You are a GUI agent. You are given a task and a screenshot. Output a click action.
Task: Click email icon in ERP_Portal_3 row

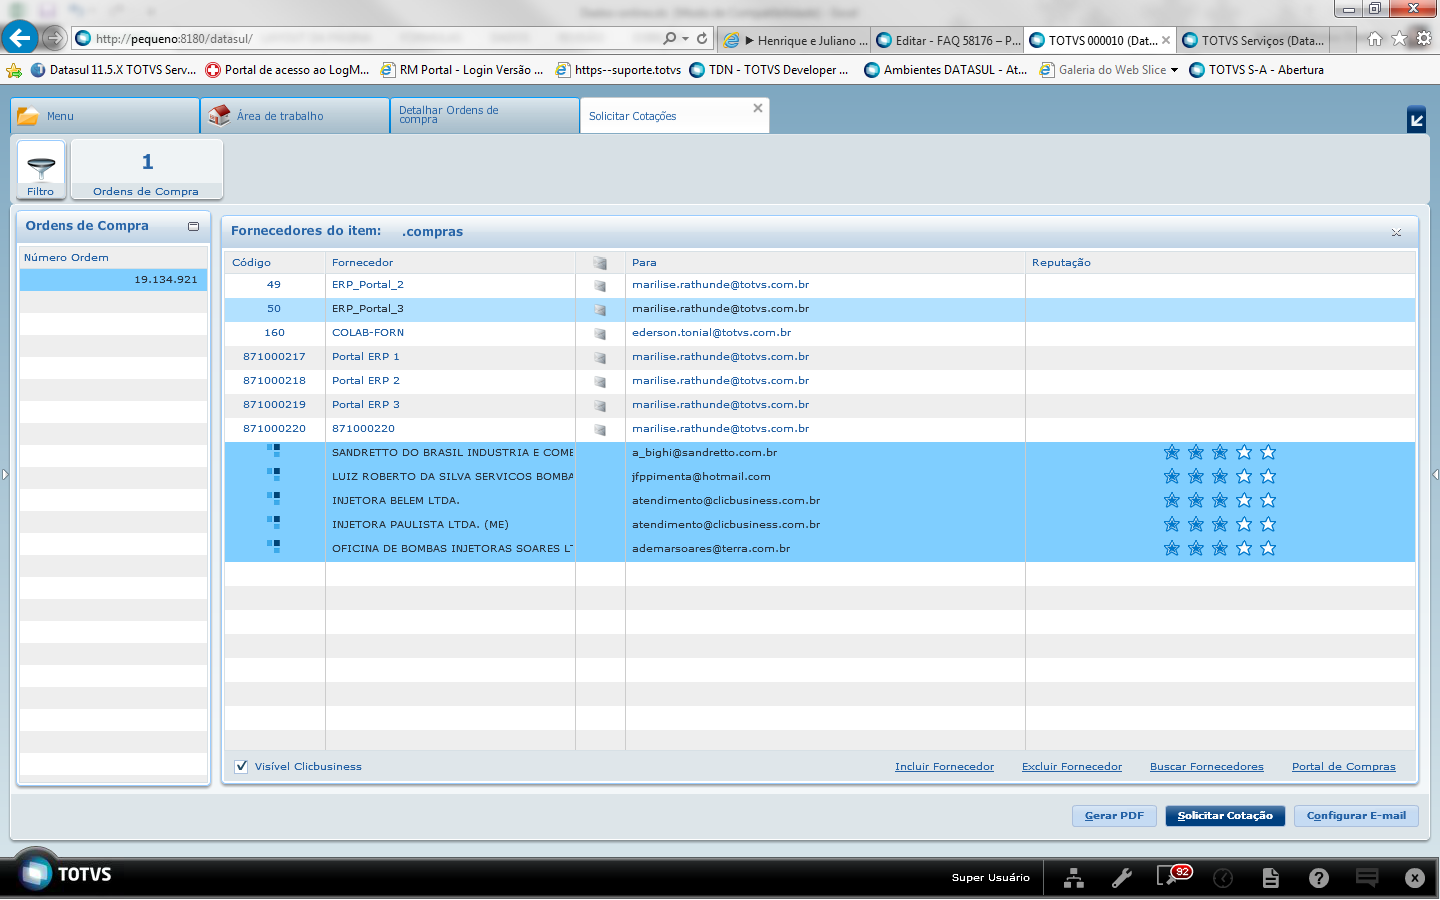(600, 309)
